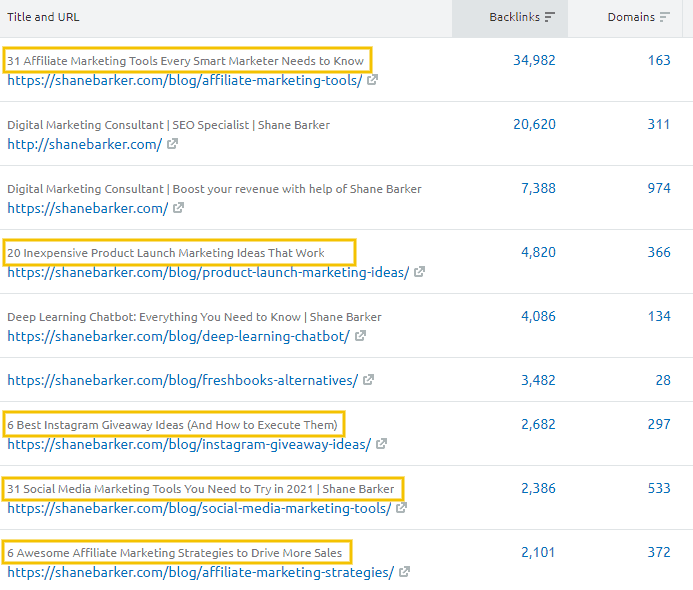Open external link icon next to http://shanebarker.com/
Image resolution: width=693 pixels, height=590 pixels.
[172, 145]
